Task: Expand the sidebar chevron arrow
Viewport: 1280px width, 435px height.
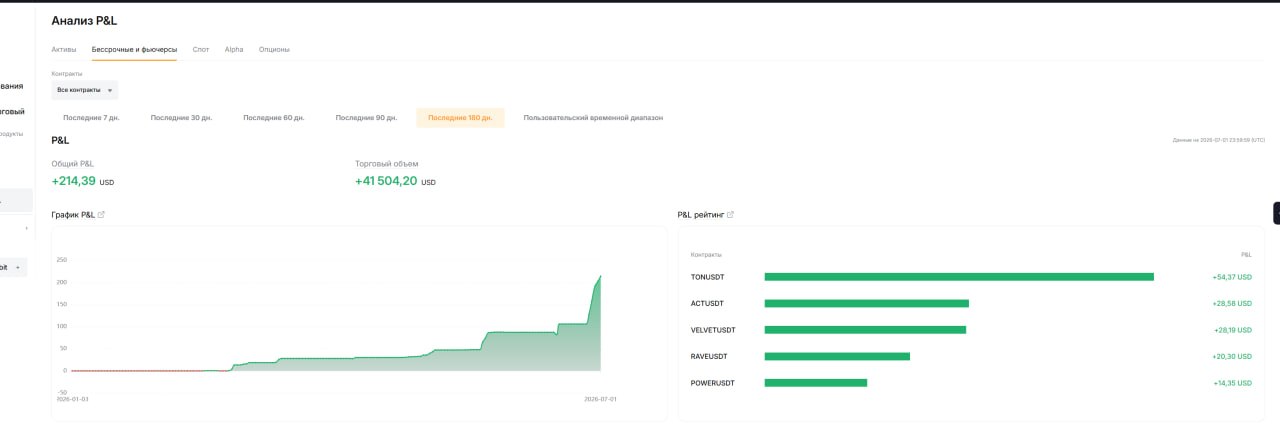Action: (26, 228)
